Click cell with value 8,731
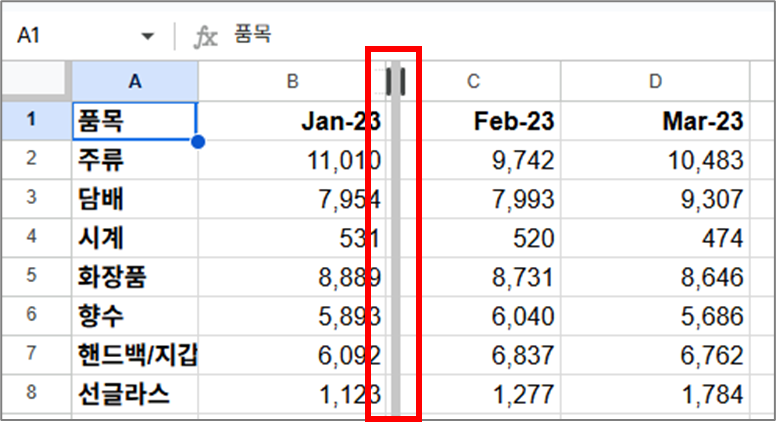The width and height of the screenshot is (776, 422). point(481,277)
